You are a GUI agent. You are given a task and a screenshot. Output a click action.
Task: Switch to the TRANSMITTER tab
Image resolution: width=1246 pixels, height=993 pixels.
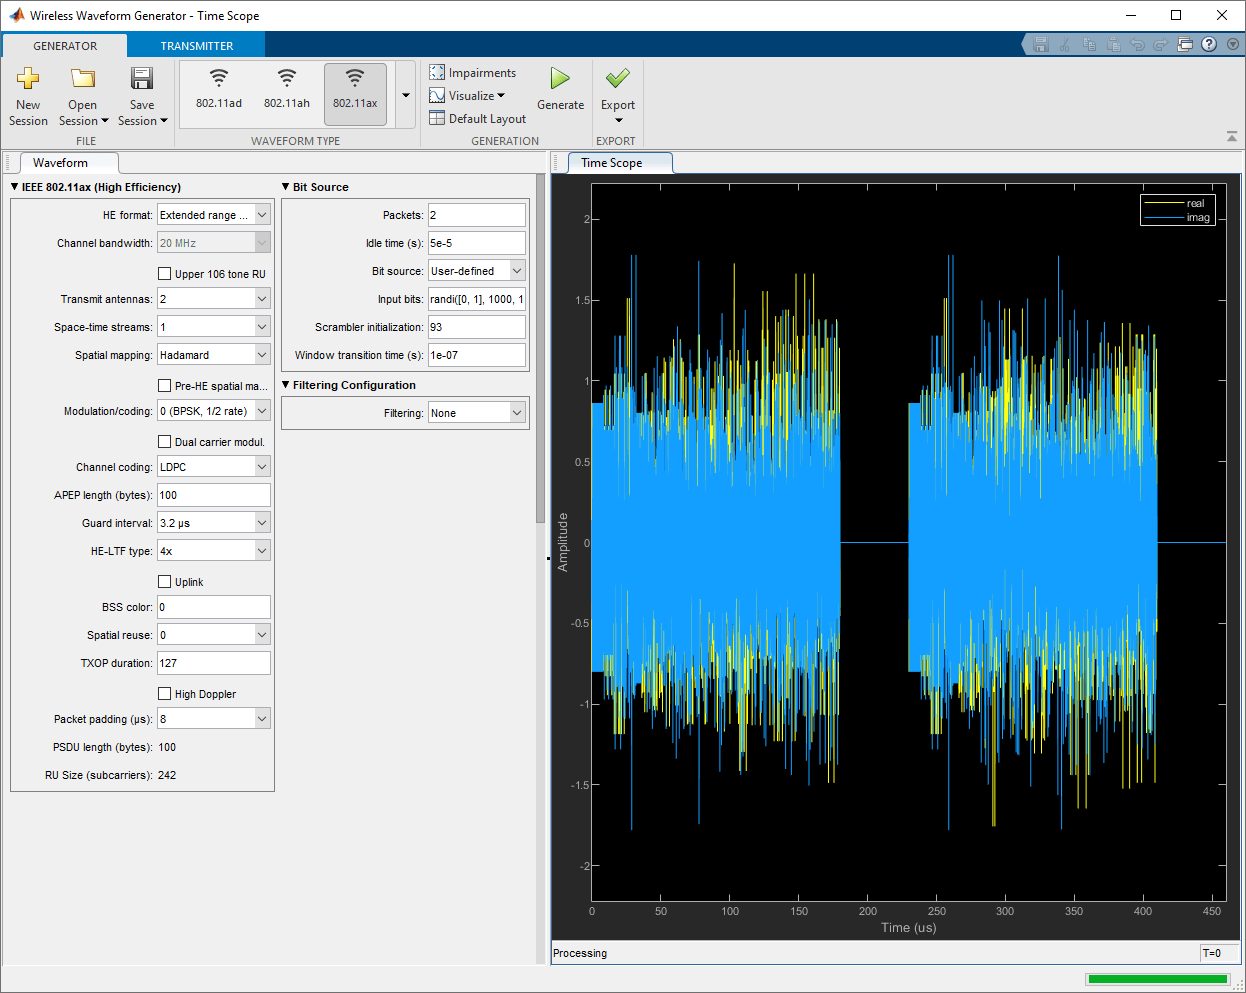pos(197,46)
